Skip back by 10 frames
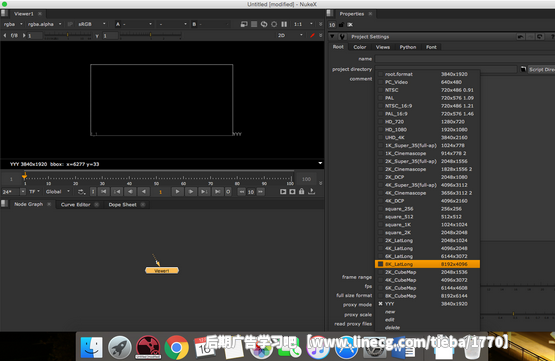The height and width of the screenshot is (361, 555). point(241,191)
